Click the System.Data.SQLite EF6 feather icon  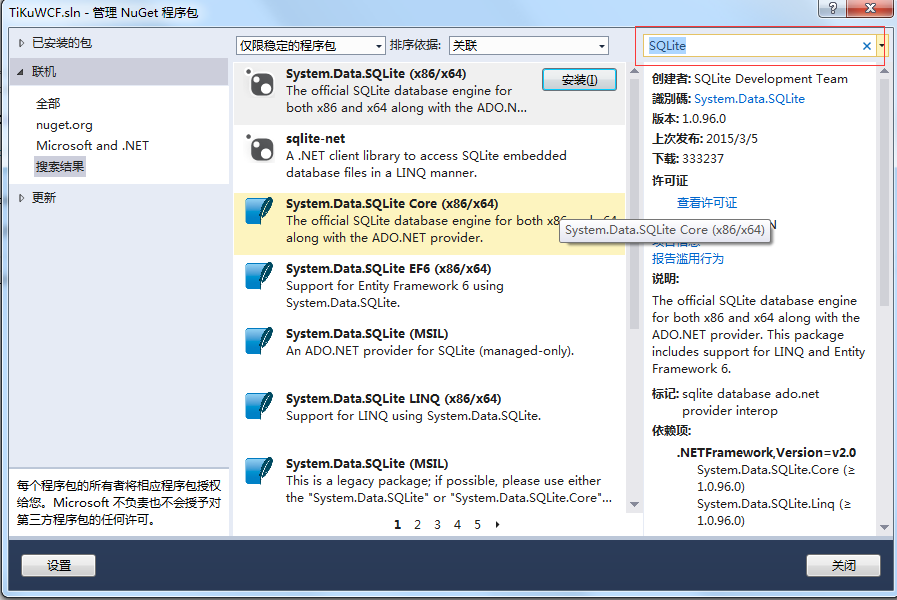(259, 276)
